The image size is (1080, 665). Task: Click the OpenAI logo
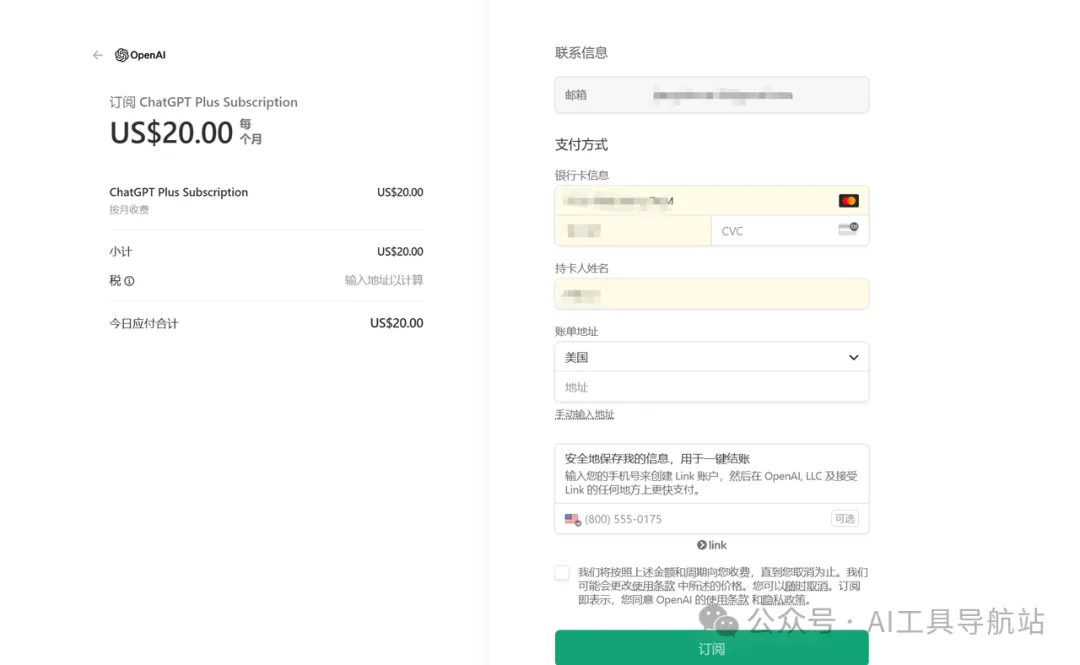(140, 55)
